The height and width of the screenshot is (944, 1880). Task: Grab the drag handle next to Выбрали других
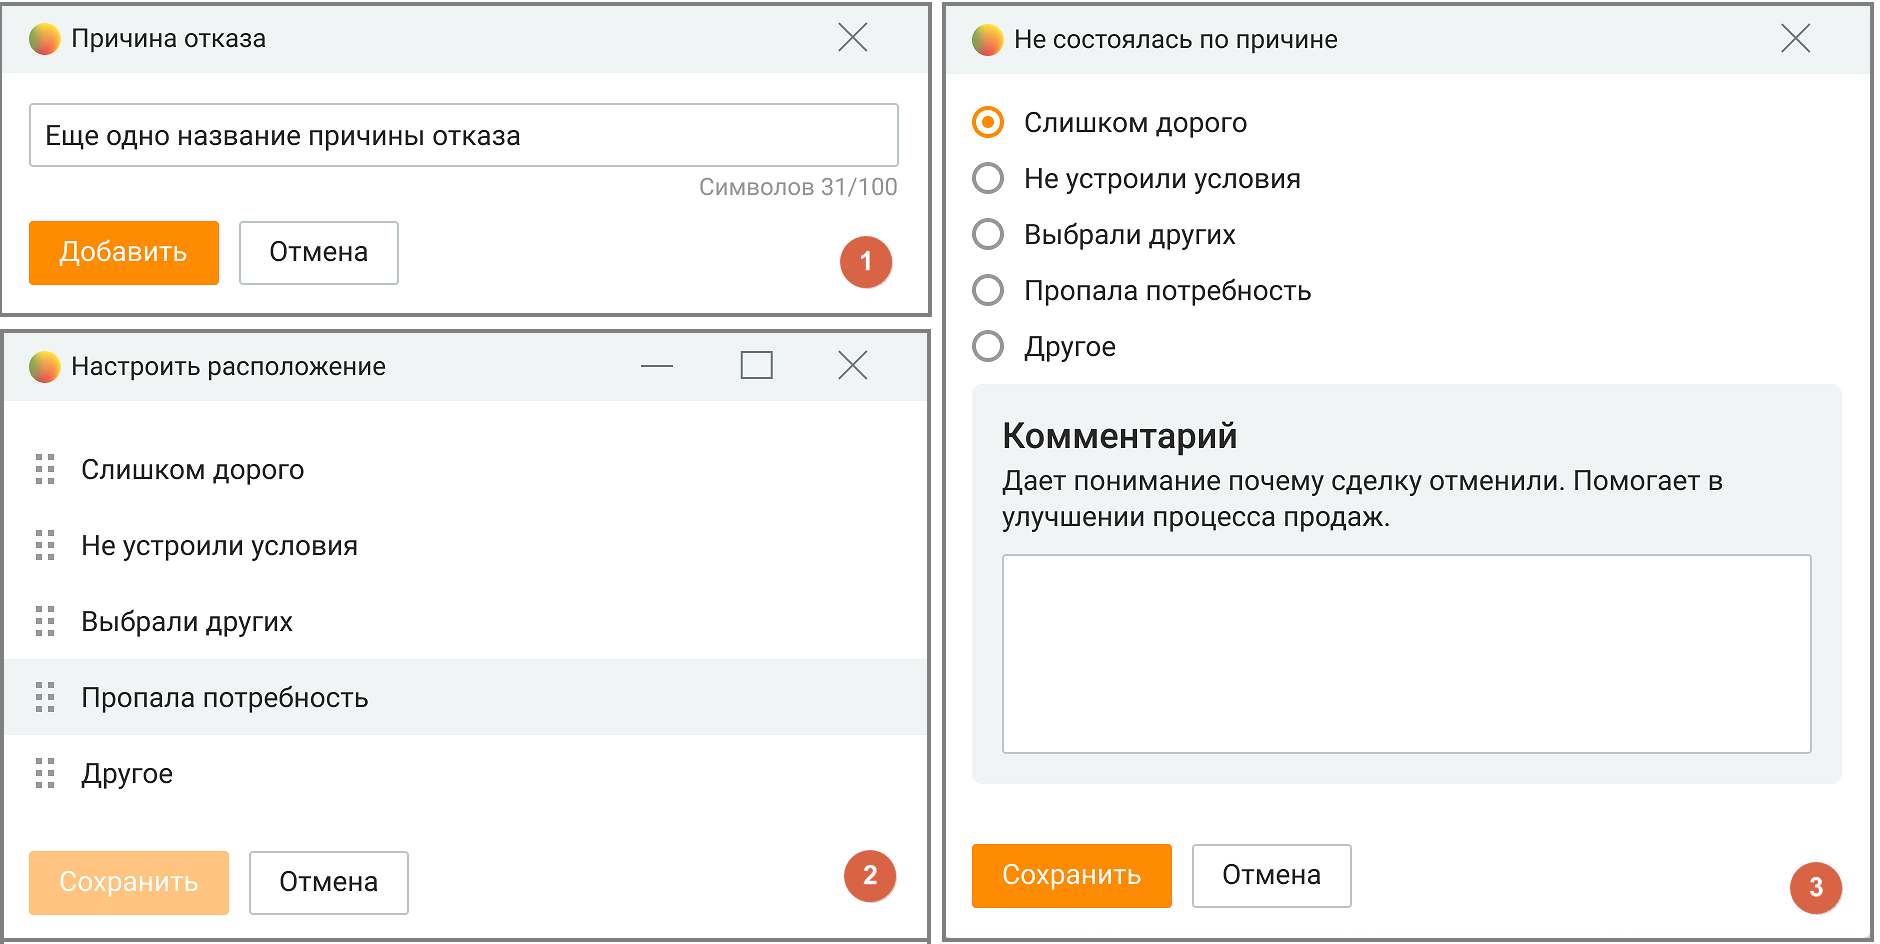click(45, 621)
